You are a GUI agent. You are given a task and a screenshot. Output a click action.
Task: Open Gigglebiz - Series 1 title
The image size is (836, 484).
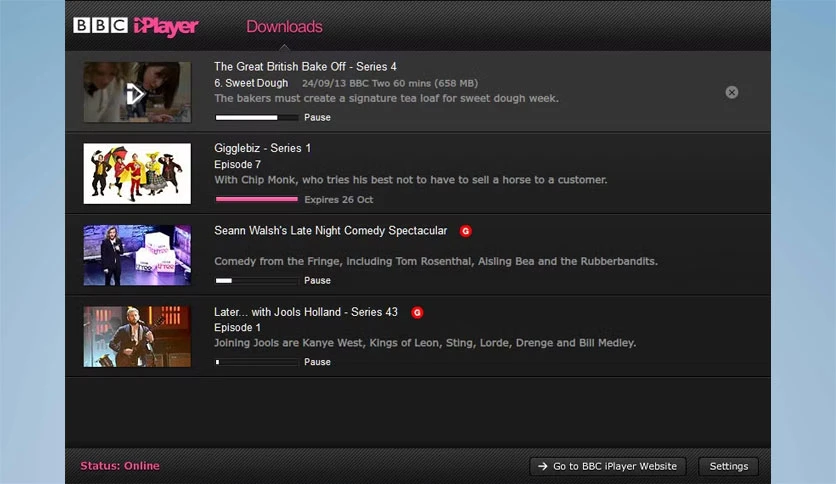262,148
